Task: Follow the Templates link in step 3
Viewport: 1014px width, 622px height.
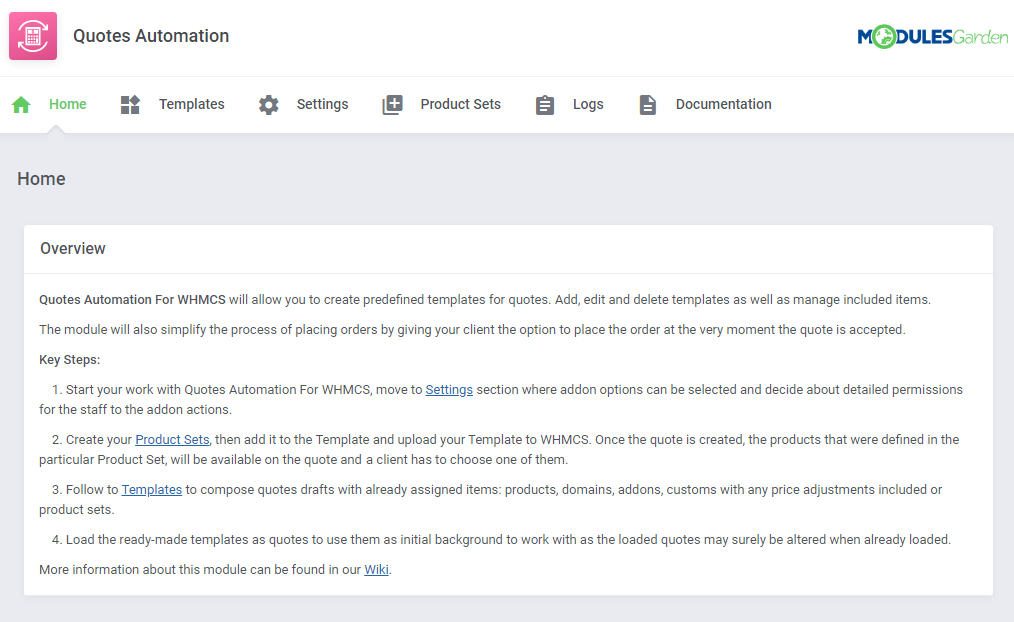Action: (152, 489)
